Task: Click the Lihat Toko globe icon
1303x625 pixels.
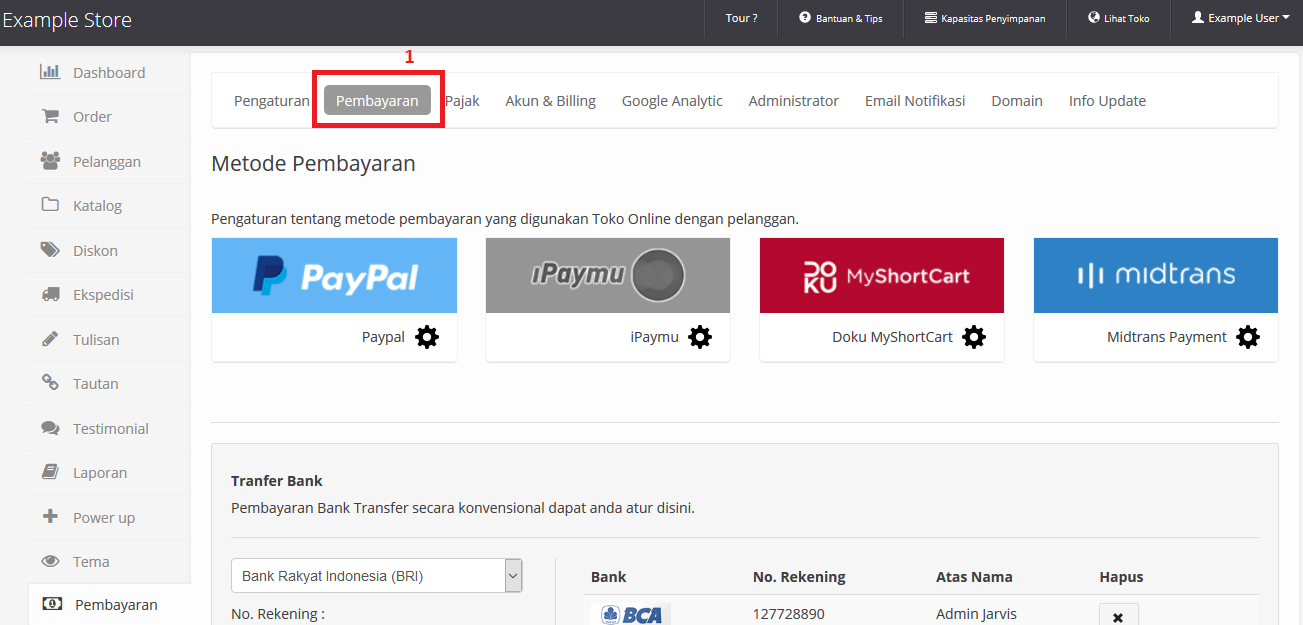Action: click(1094, 18)
